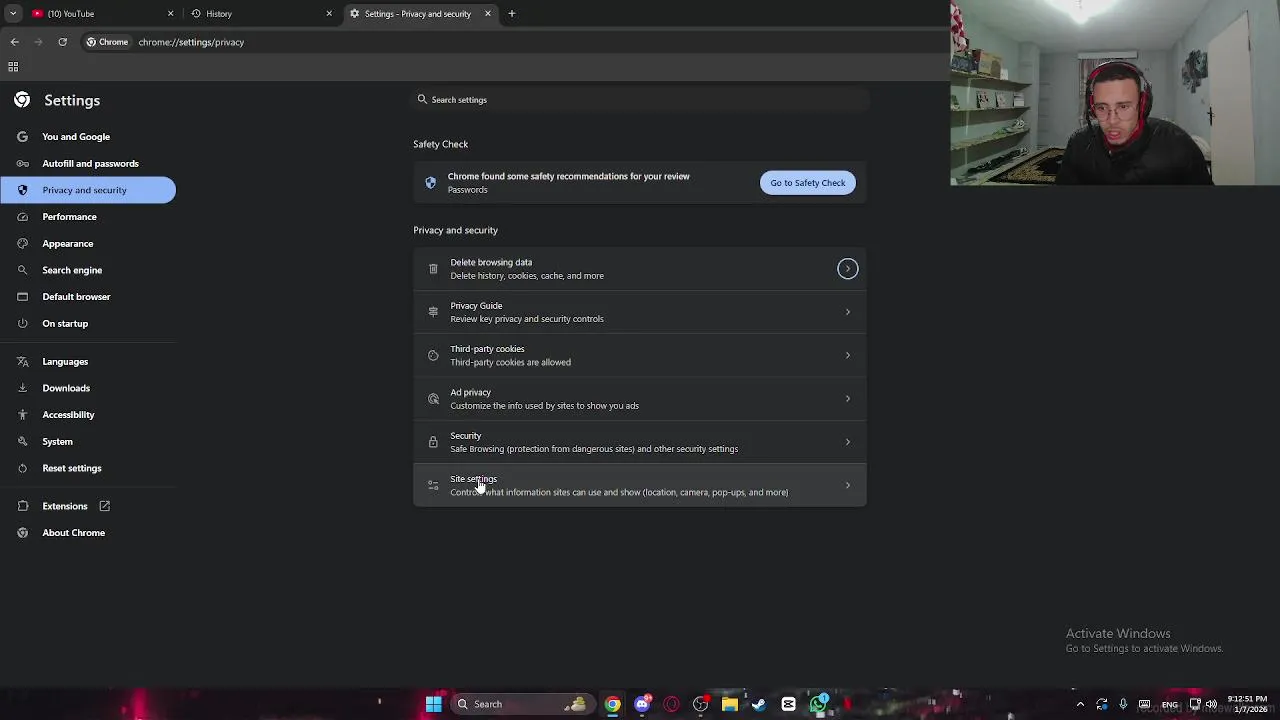Click the external link icon beside Extensions
The width and height of the screenshot is (1280, 720).
(x=104, y=506)
